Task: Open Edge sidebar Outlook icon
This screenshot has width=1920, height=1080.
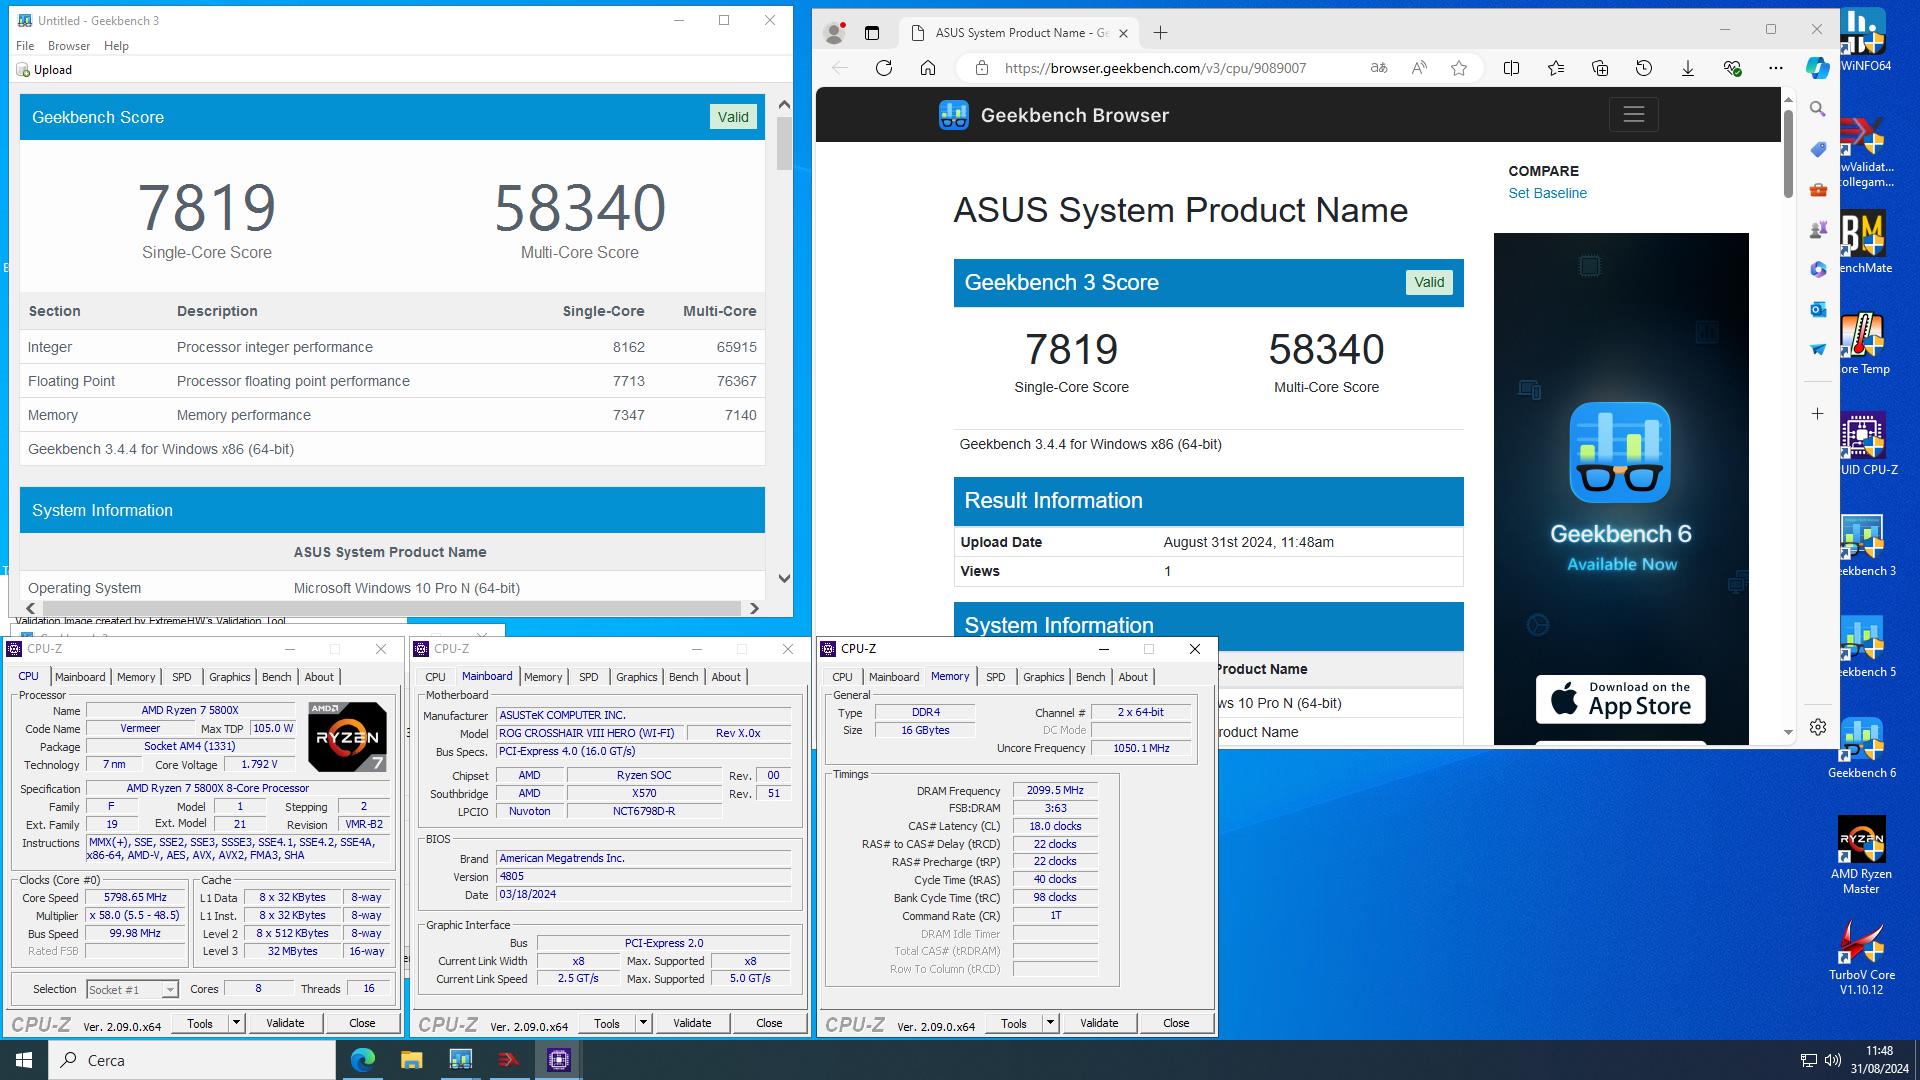Action: pos(1818,309)
